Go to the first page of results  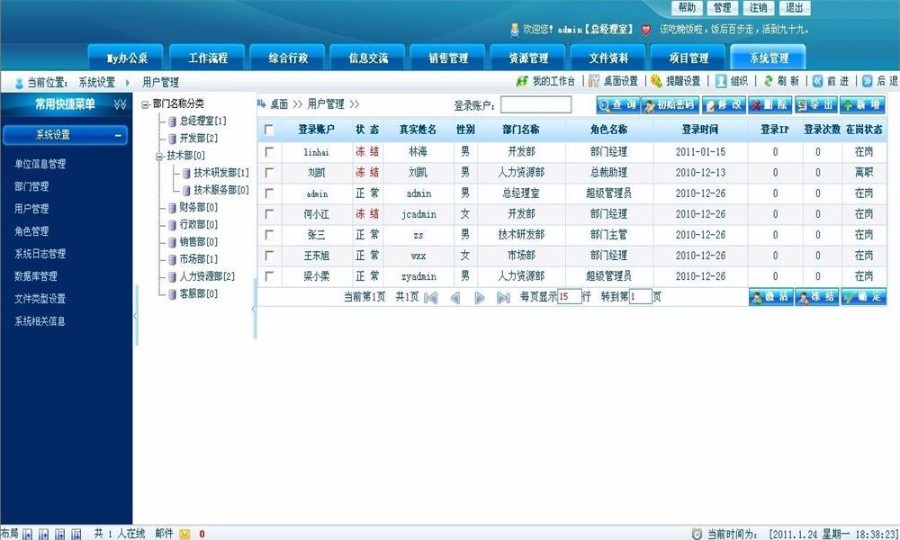(430, 297)
